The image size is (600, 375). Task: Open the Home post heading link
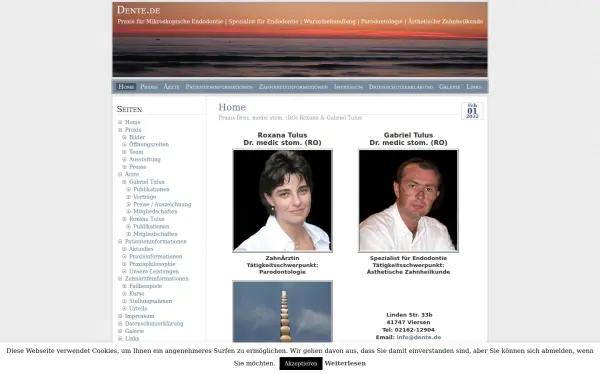232,107
